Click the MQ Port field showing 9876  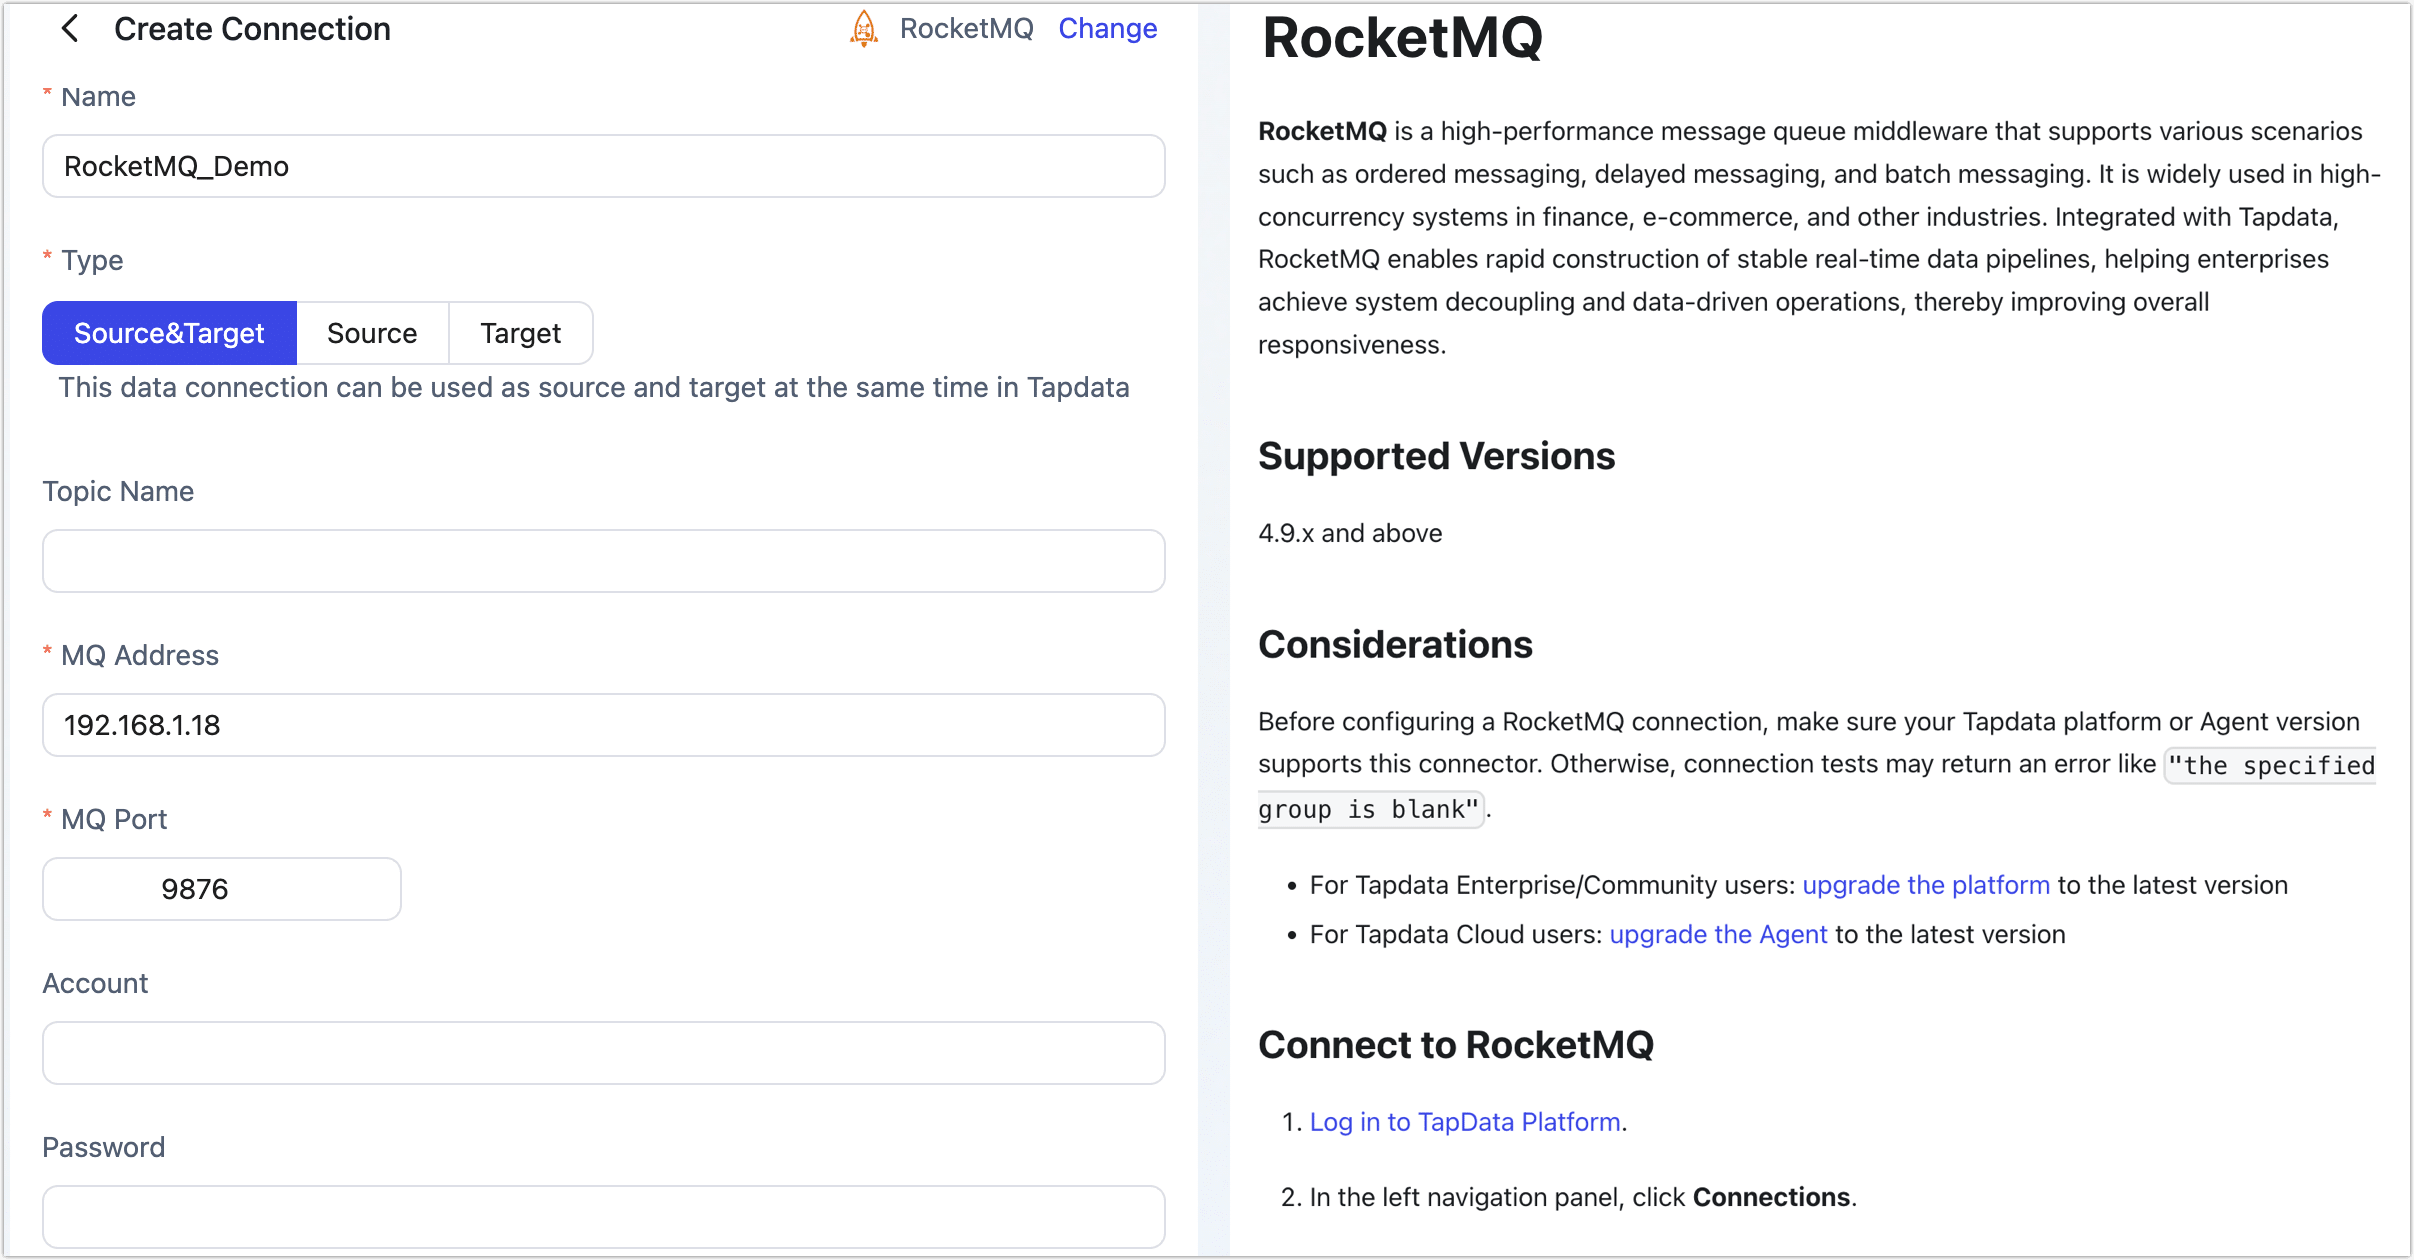click(x=221, y=887)
